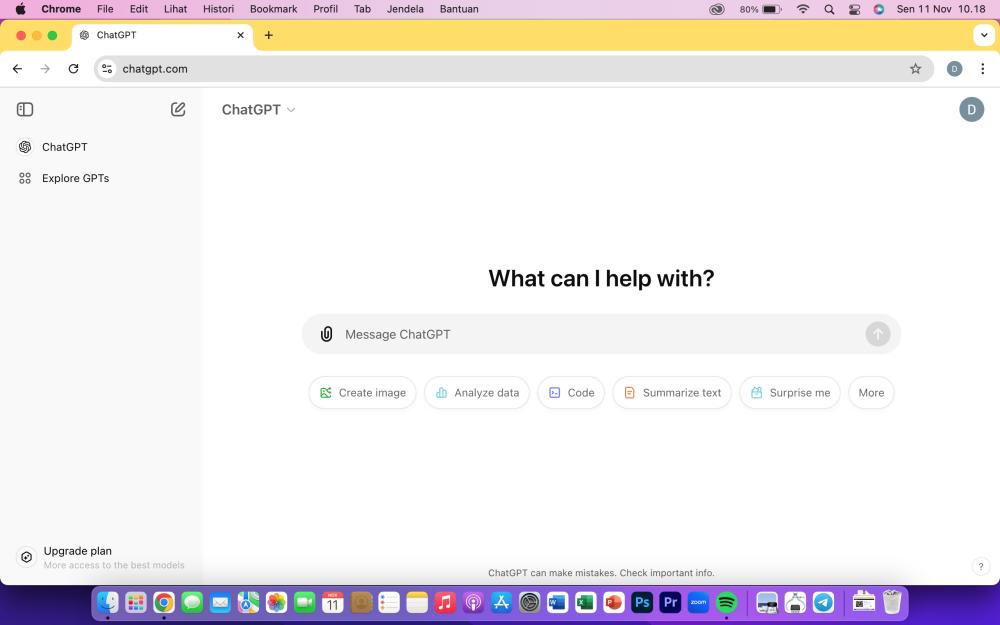Click the chatgpt.com address bar
1000x625 pixels.
(x=514, y=69)
